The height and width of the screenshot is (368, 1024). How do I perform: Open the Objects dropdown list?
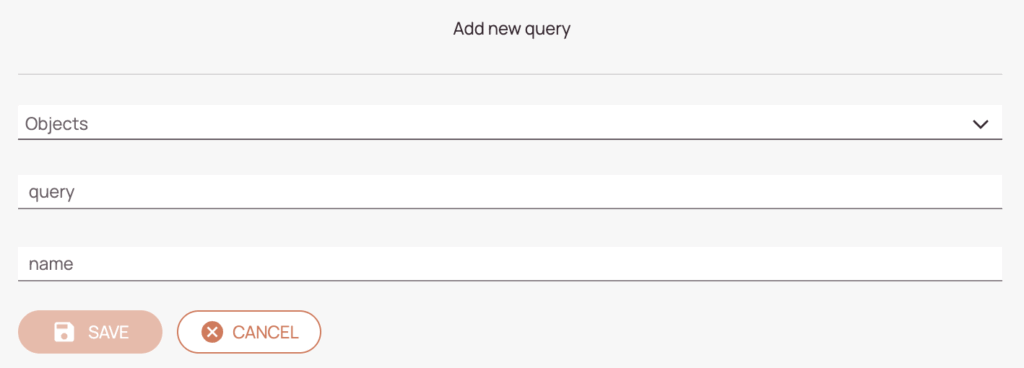[x=510, y=123]
